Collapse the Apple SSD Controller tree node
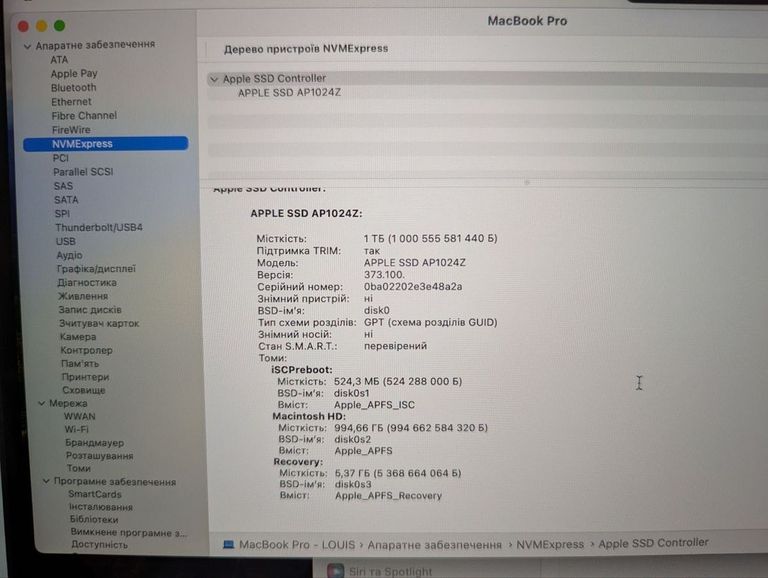 click(214, 79)
